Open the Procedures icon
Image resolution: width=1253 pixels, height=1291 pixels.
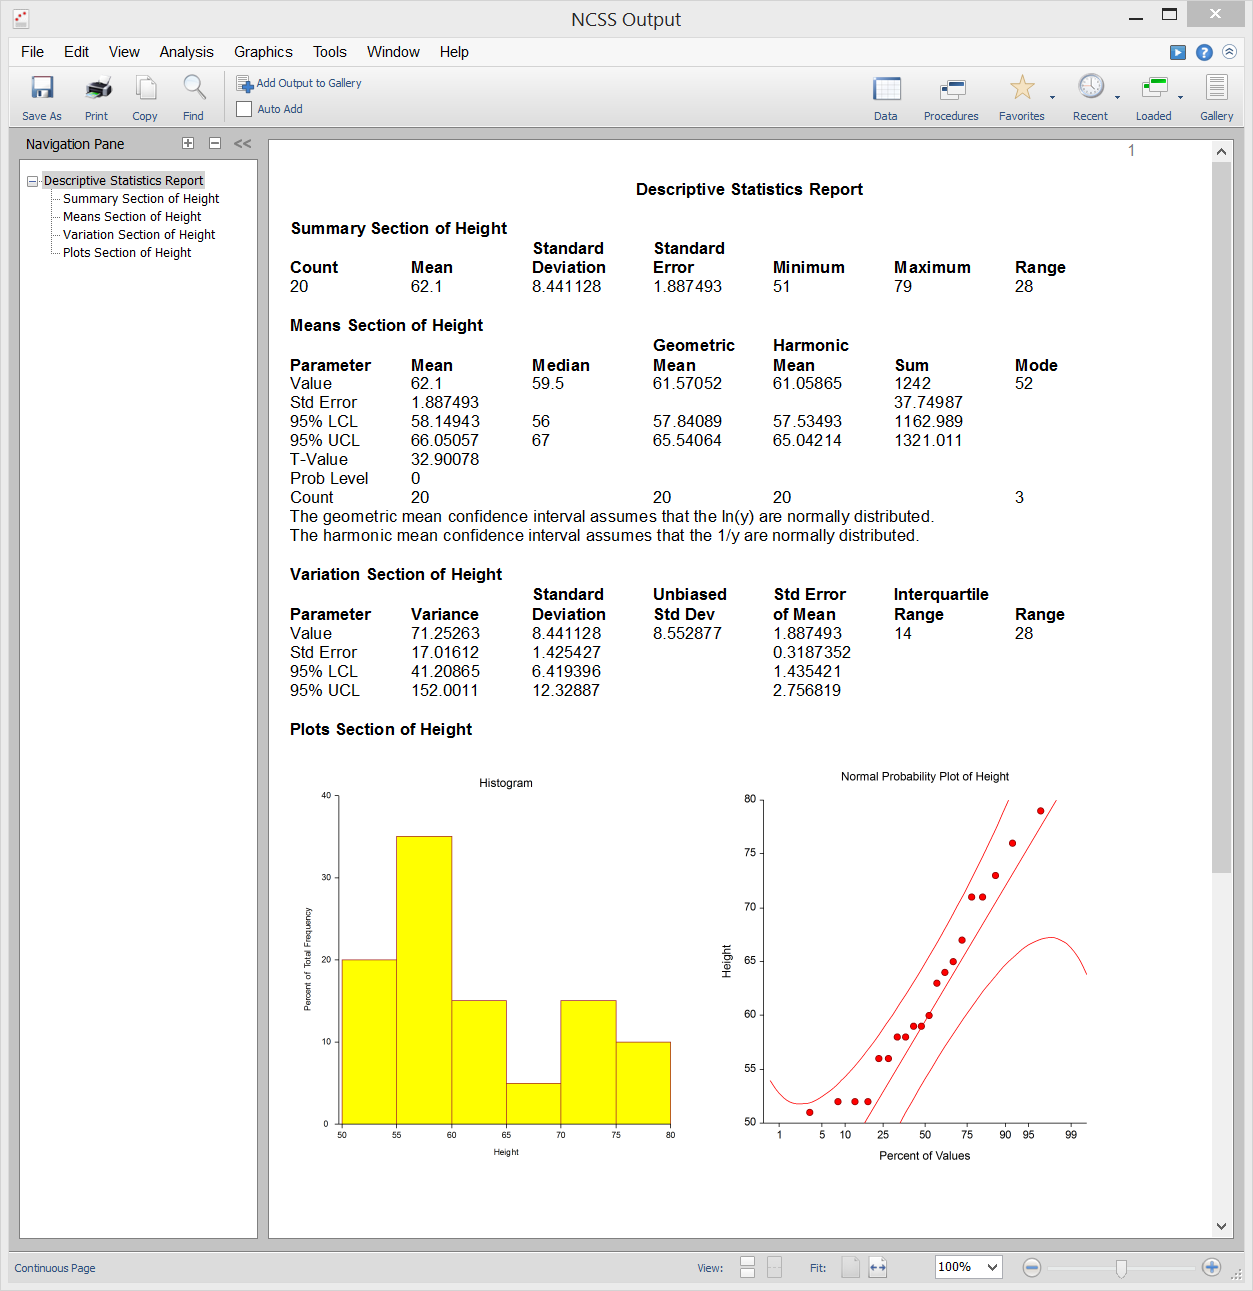coord(952,89)
